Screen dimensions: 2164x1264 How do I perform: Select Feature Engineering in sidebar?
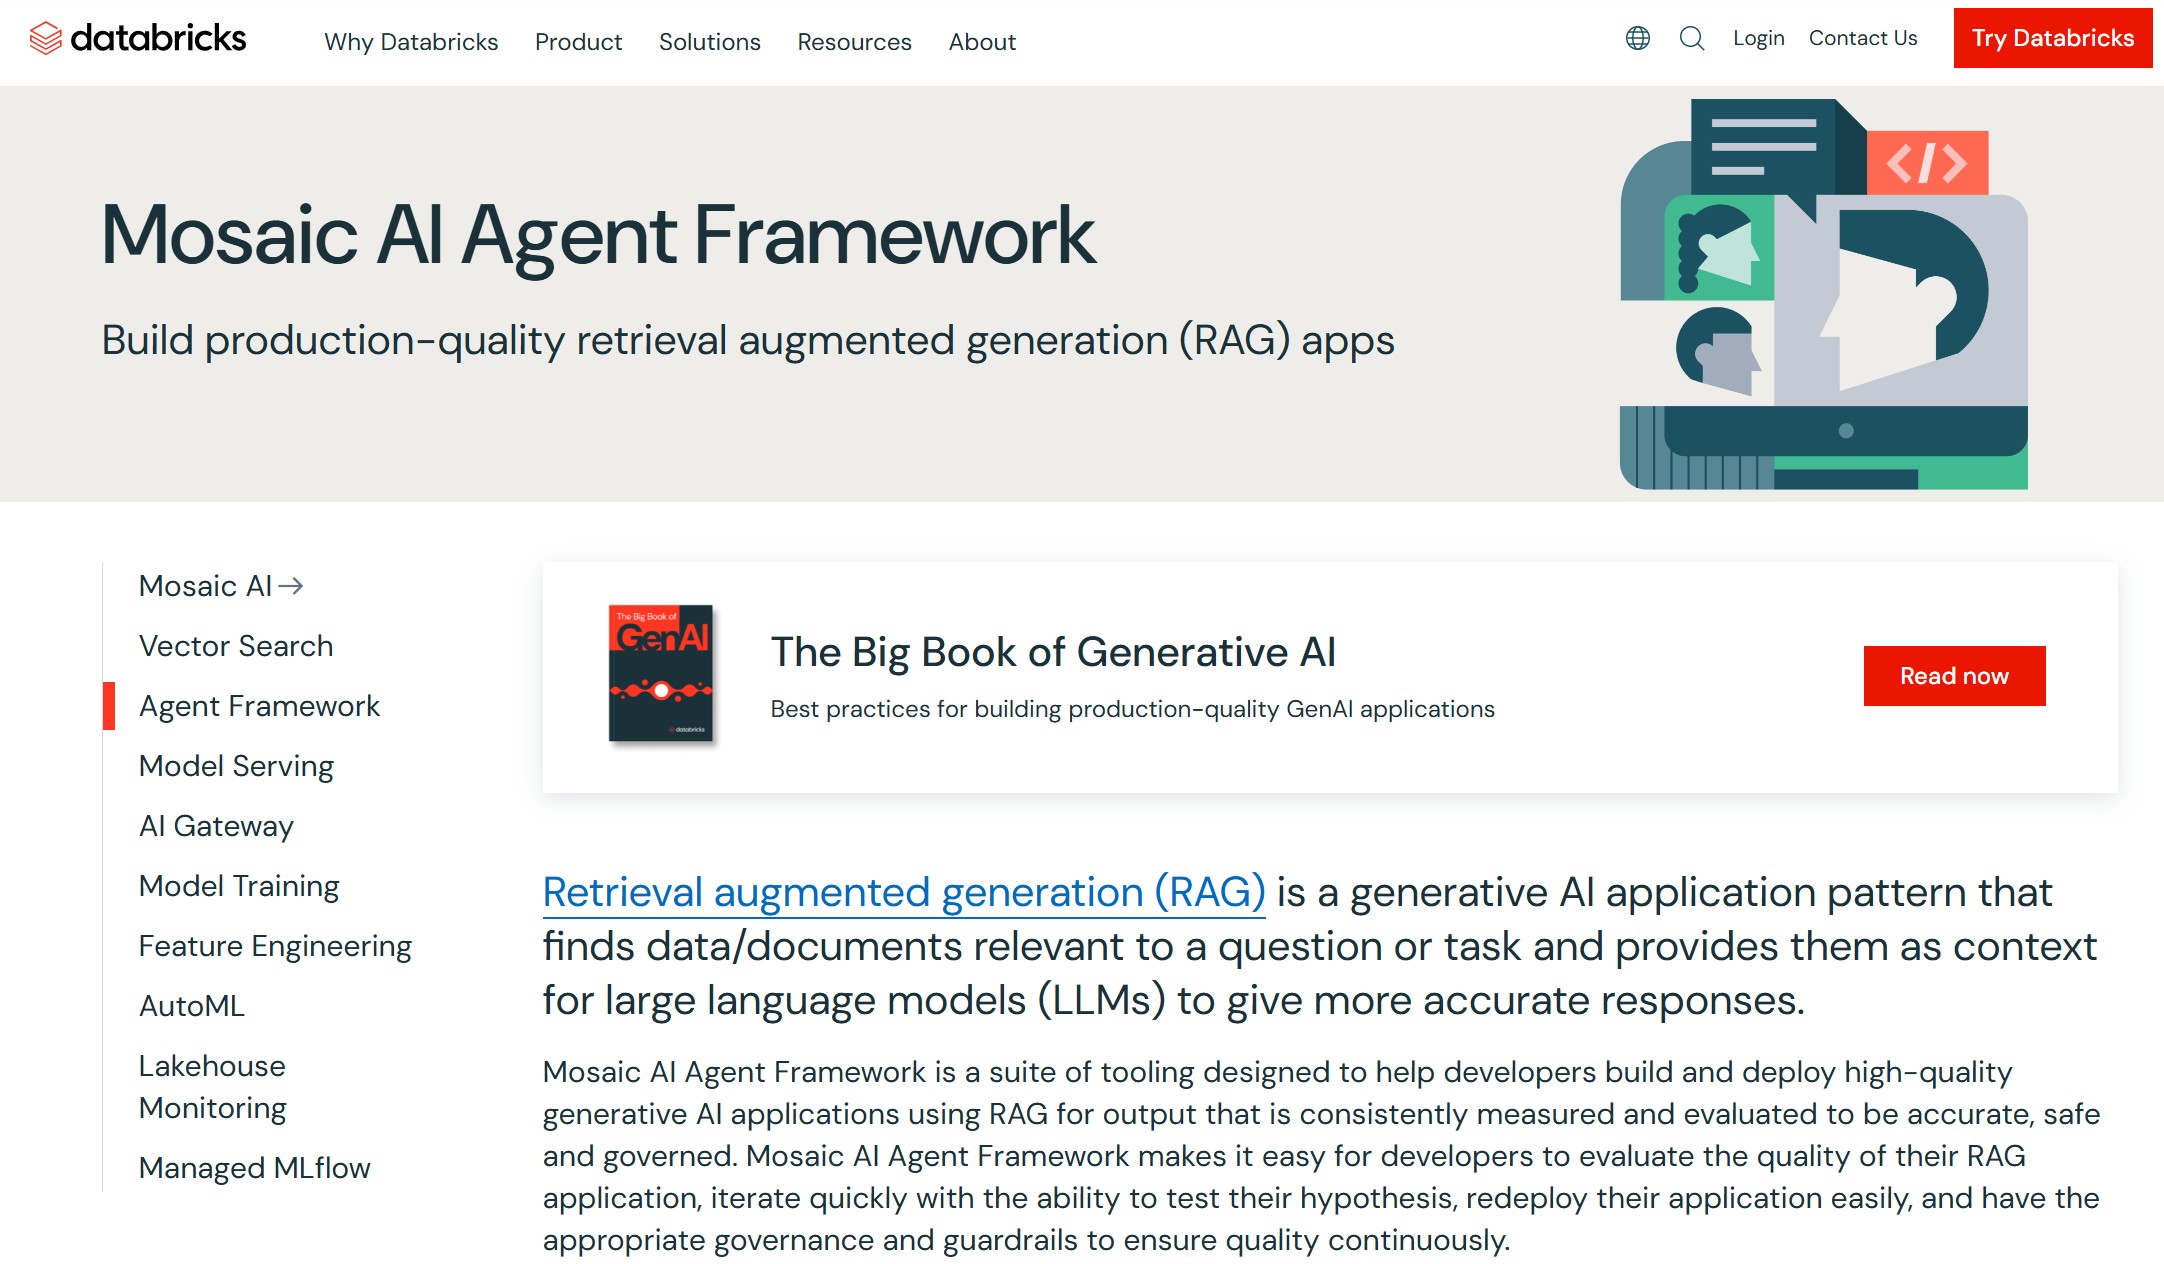(275, 946)
